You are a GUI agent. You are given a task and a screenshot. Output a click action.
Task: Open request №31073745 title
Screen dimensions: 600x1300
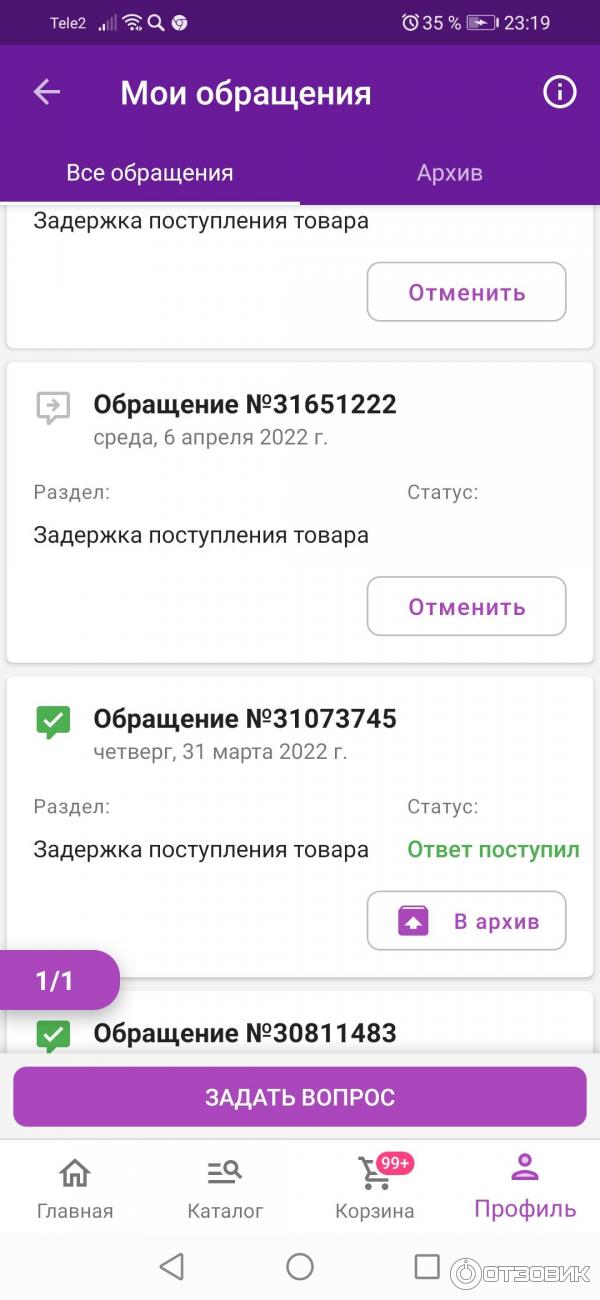point(245,718)
